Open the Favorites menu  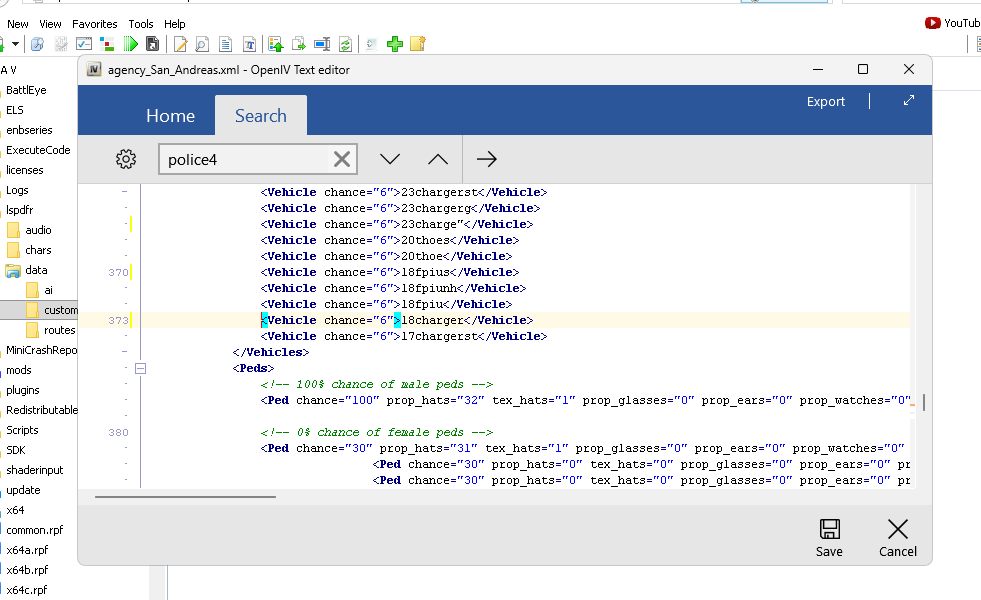point(94,24)
